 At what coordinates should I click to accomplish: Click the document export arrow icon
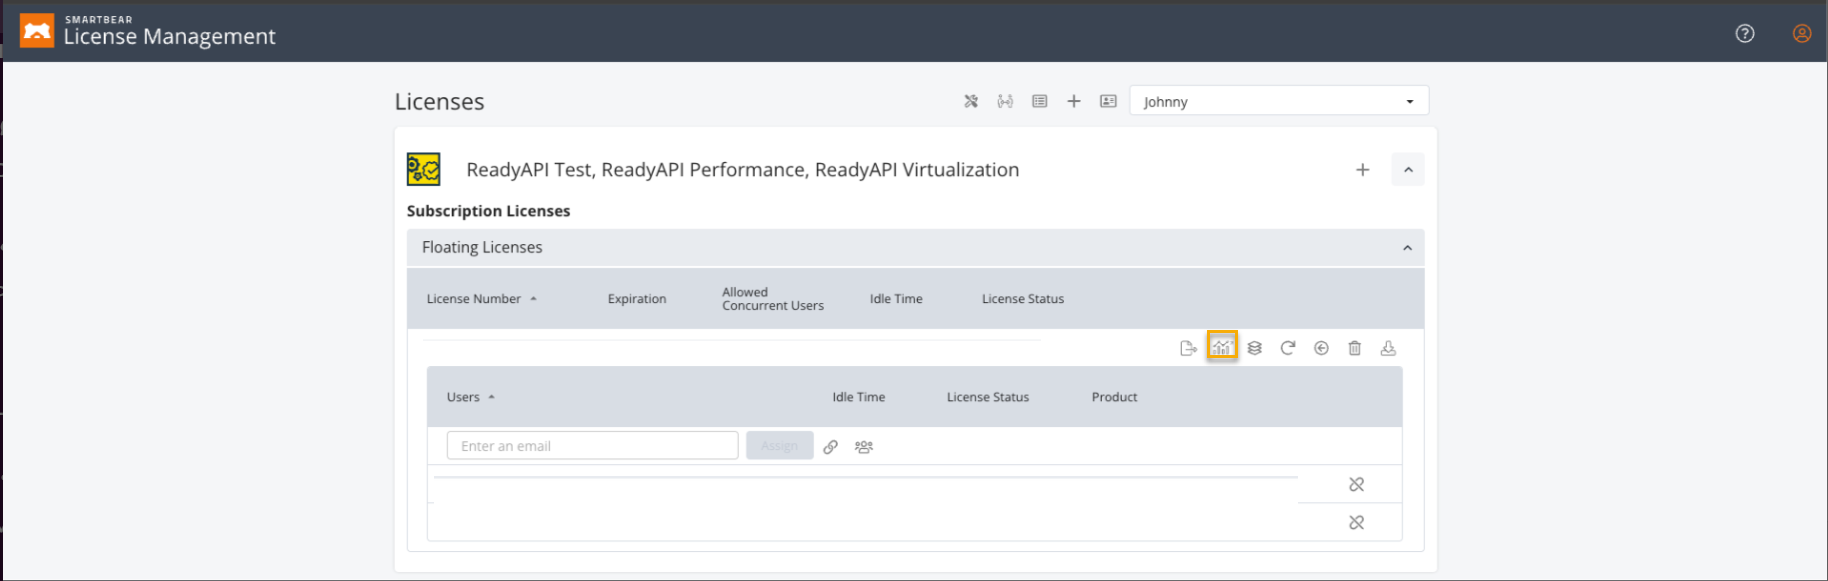[x=1188, y=348]
